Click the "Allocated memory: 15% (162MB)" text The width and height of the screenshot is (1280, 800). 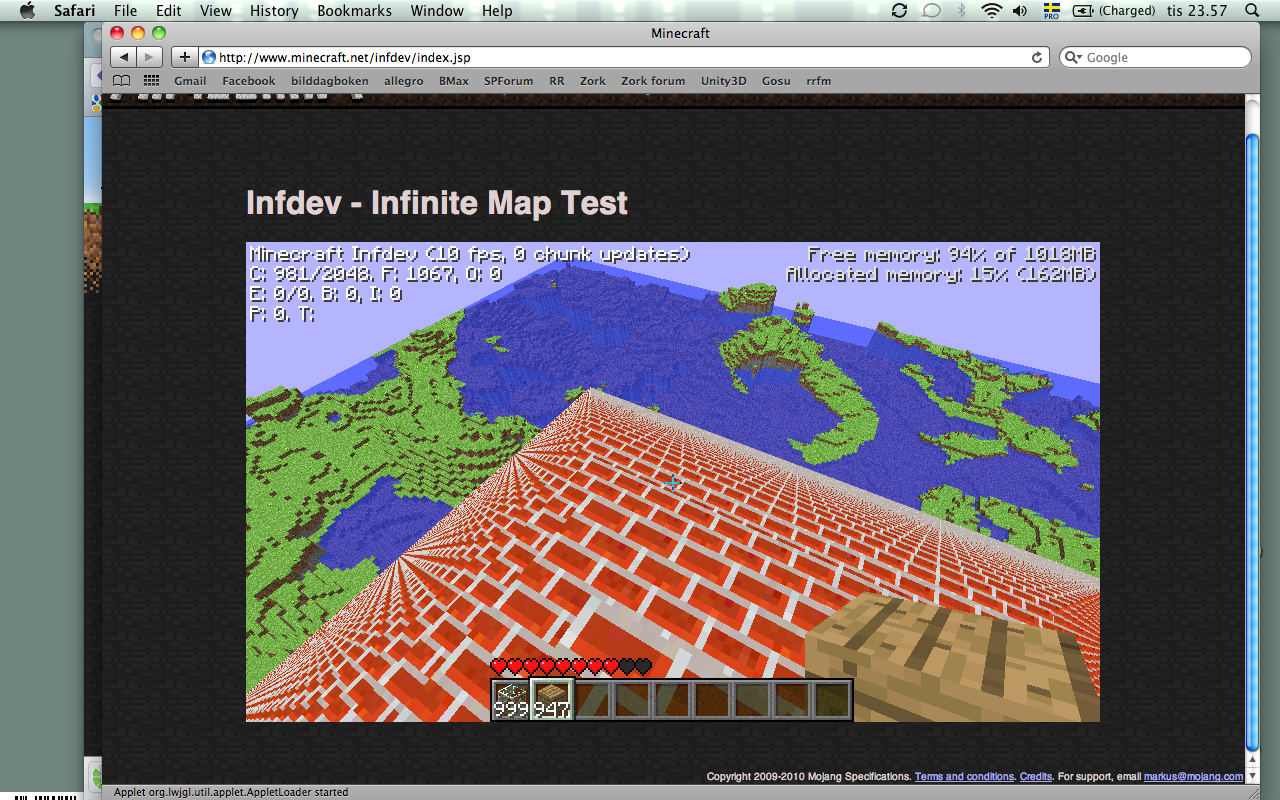[x=941, y=274]
